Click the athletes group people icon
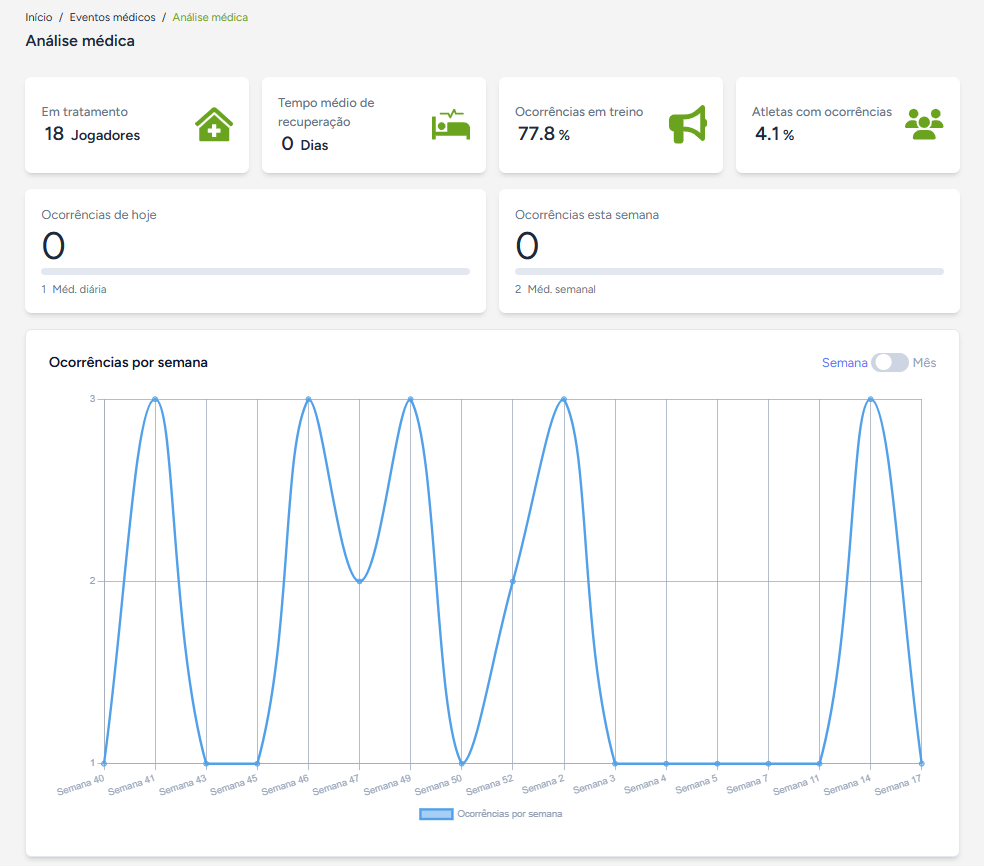This screenshot has width=984, height=866. pyautogui.click(x=924, y=124)
